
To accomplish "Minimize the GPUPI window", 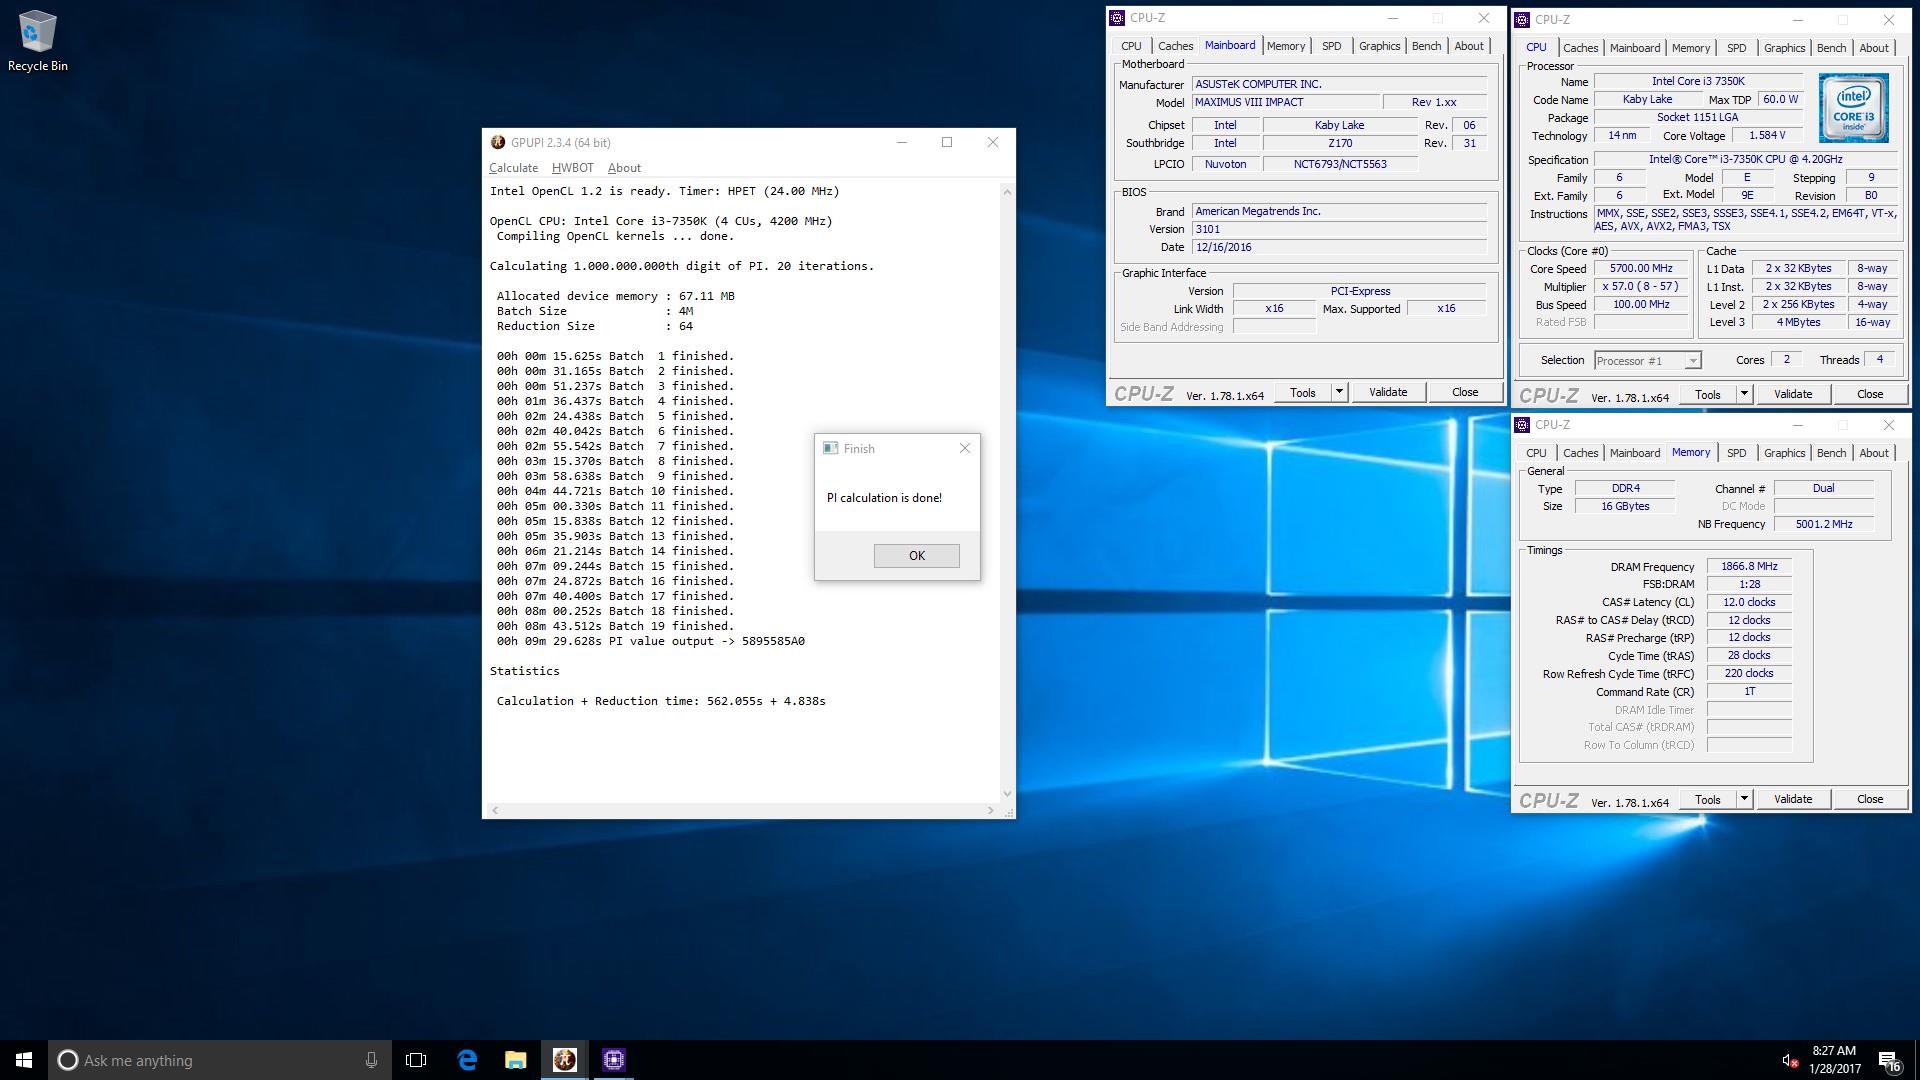I will click(901, 142).
